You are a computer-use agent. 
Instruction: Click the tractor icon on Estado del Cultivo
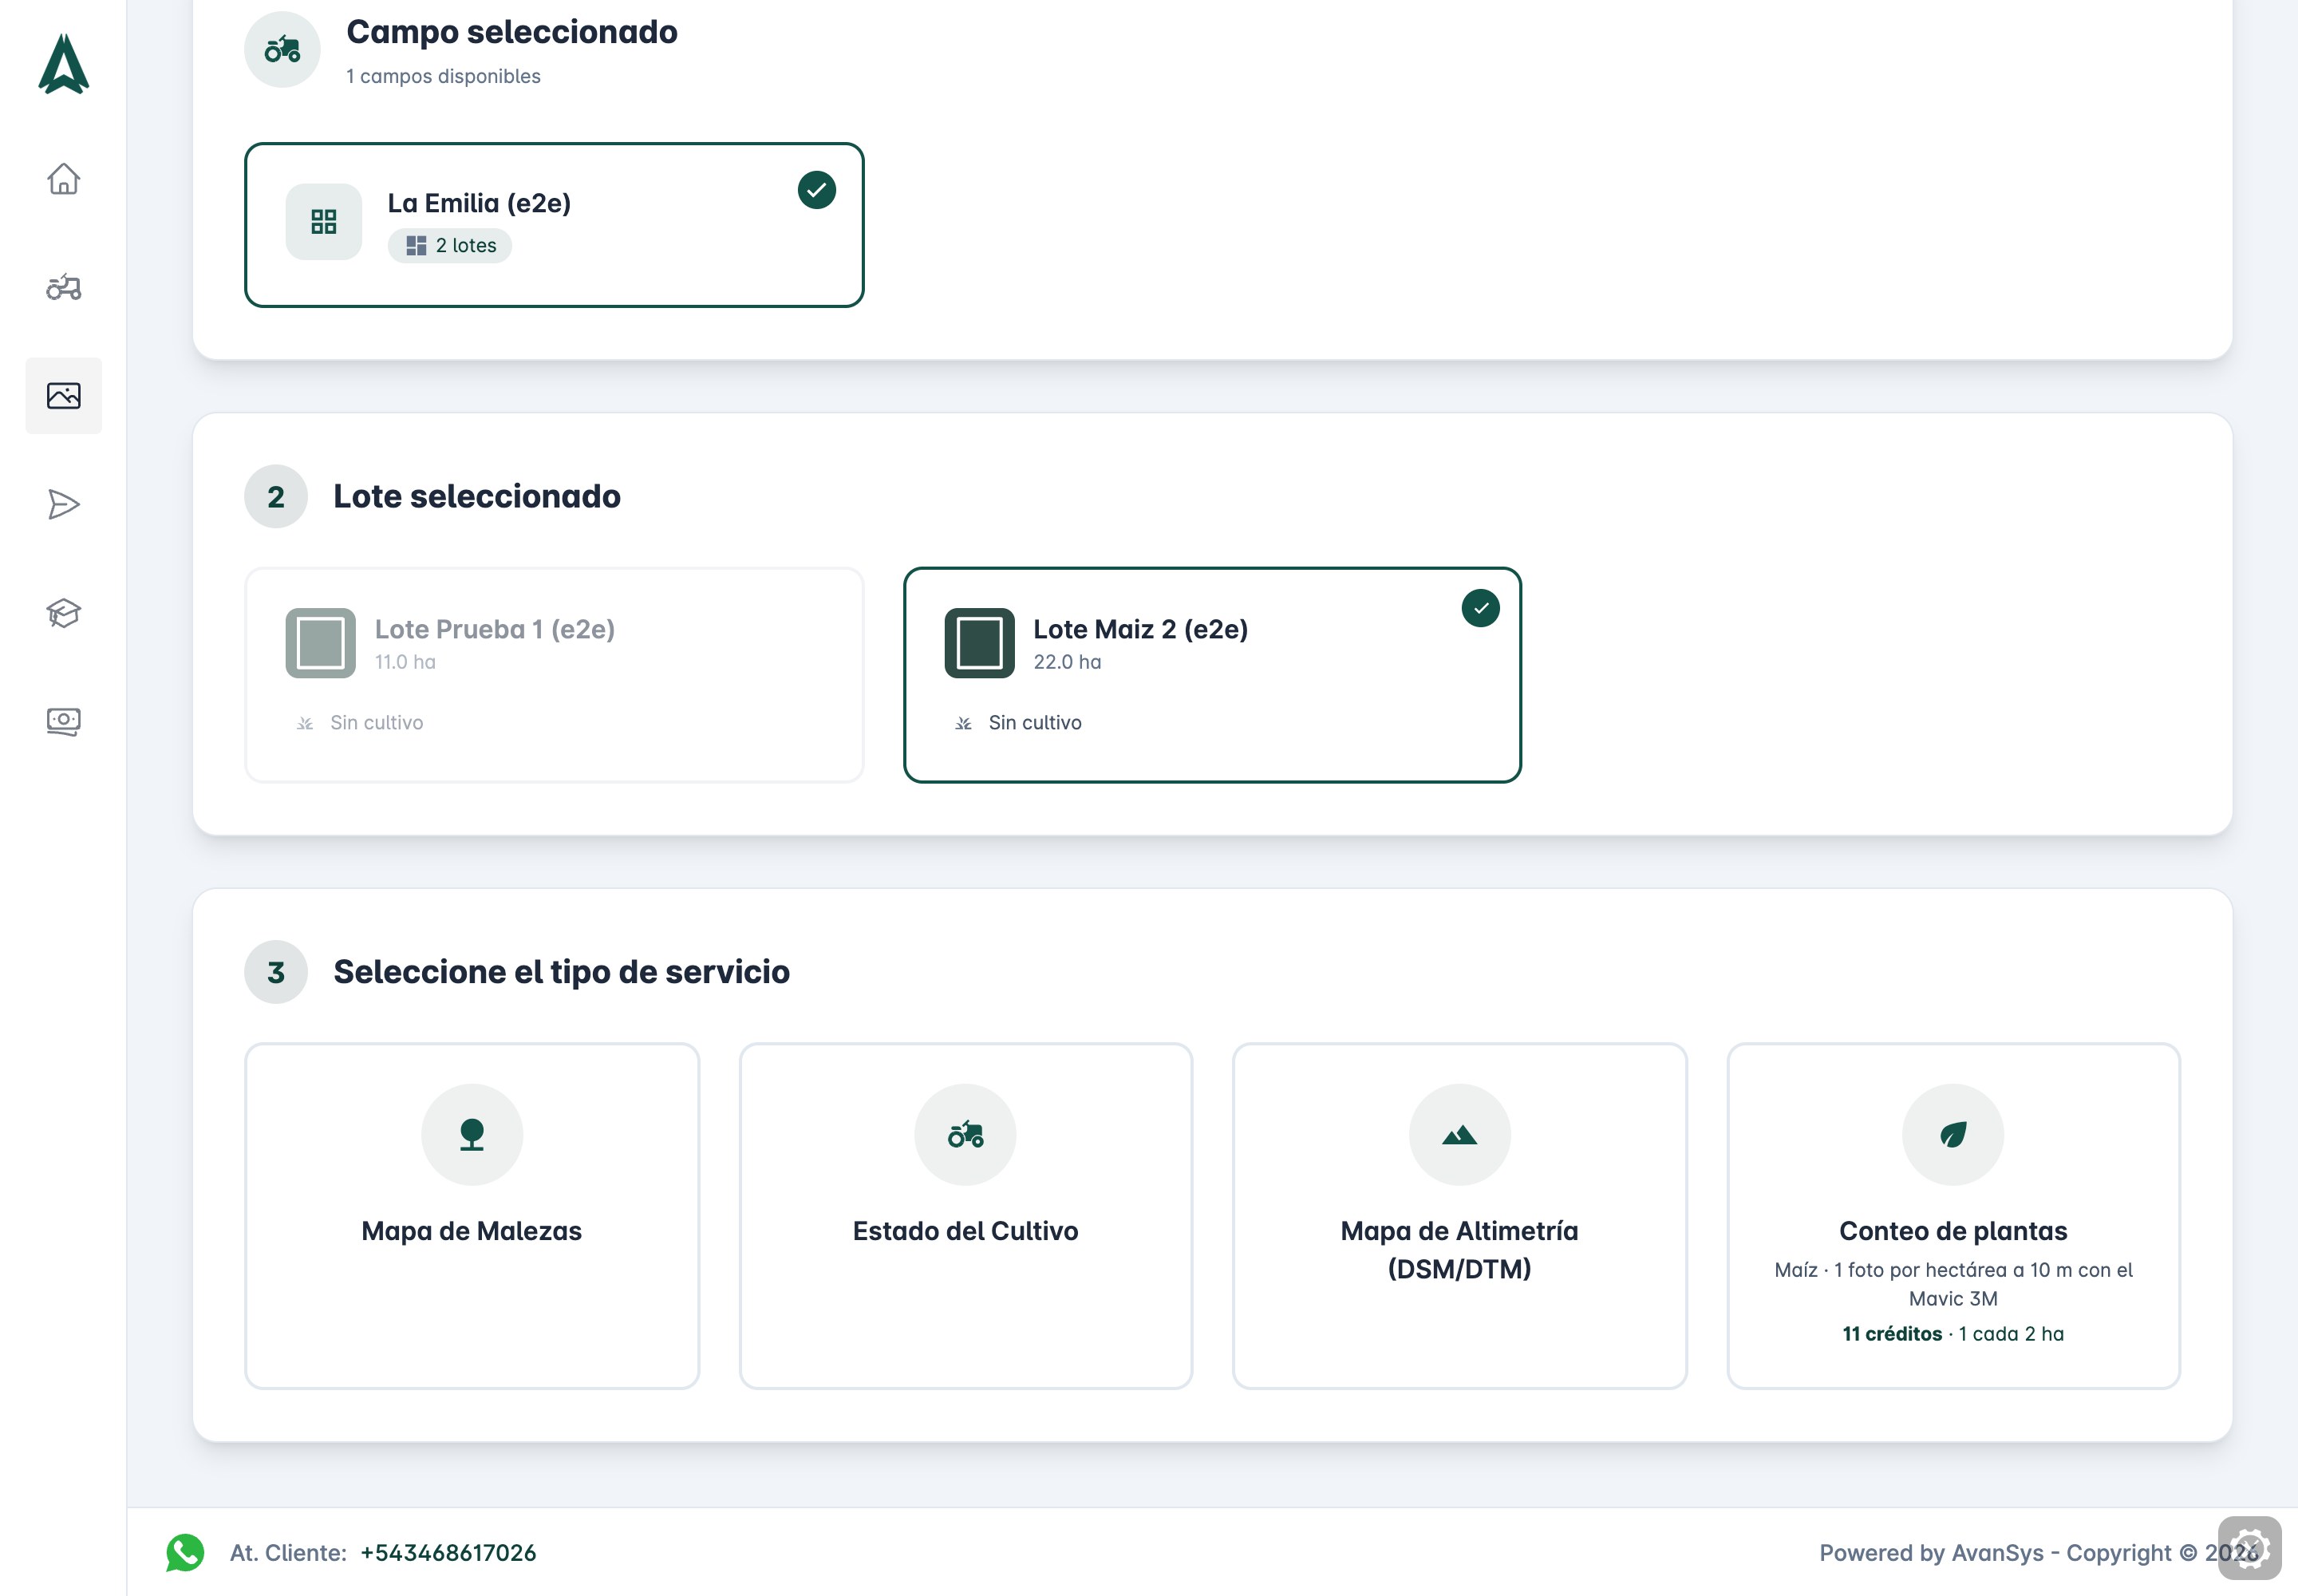(966, 1134)
